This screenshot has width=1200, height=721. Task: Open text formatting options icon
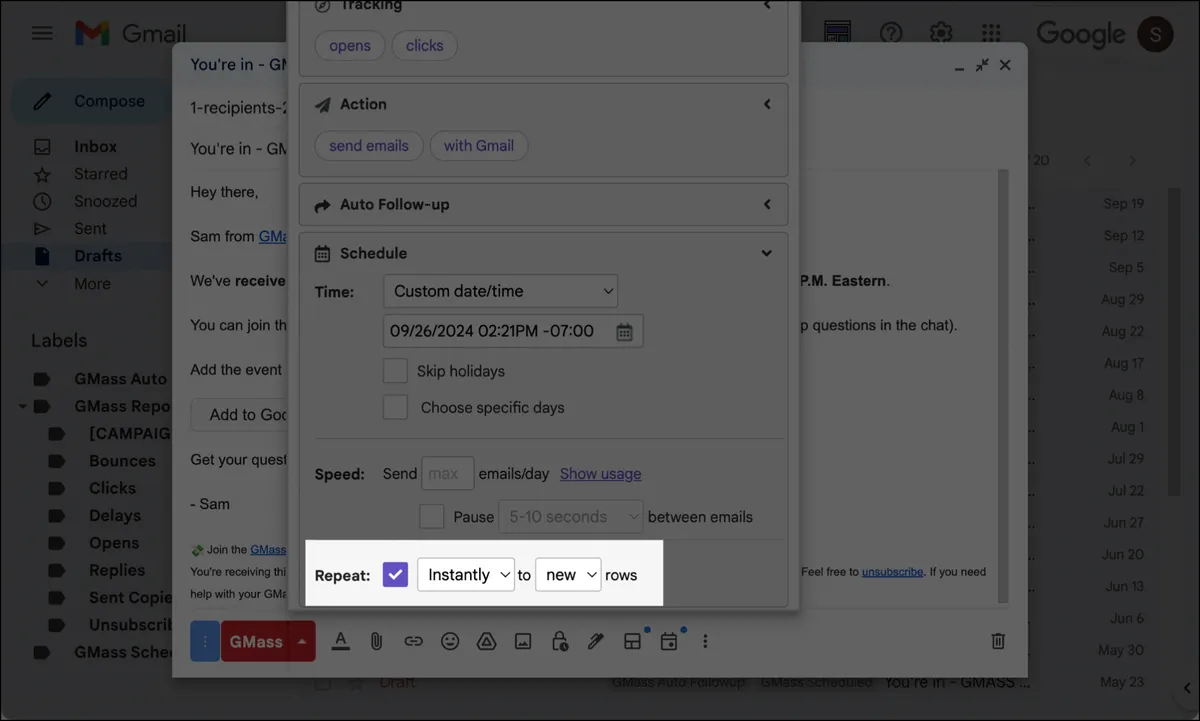click(340, 641)
